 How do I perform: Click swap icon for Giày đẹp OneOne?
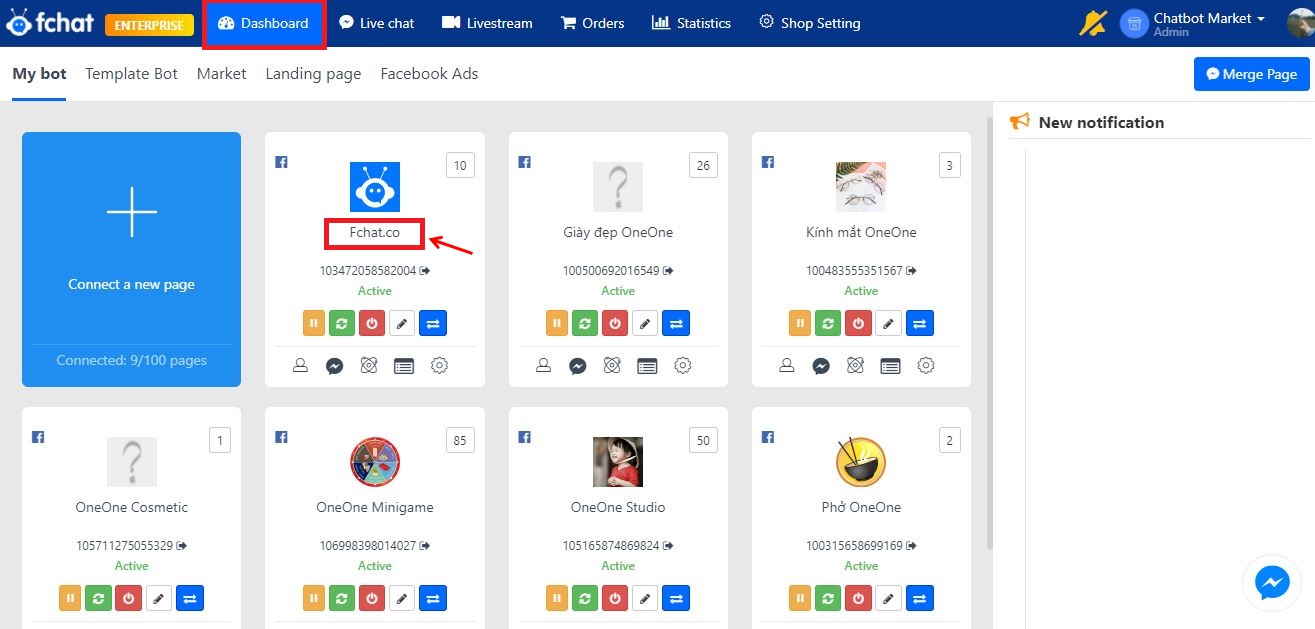pos(676,323)
